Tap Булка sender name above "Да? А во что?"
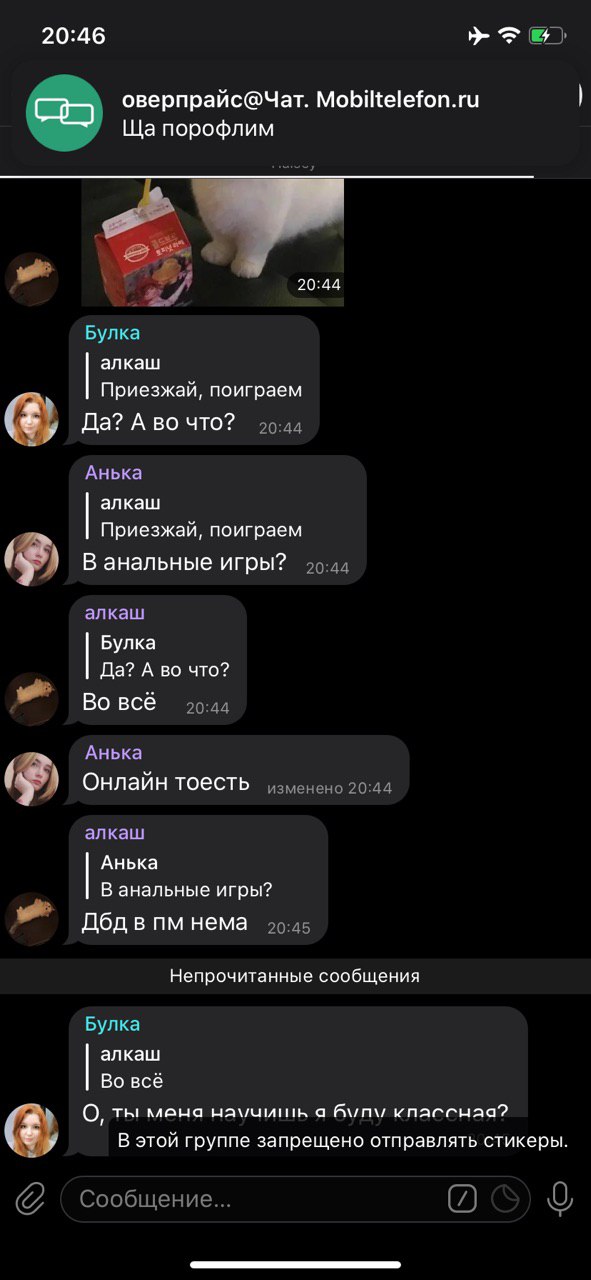This screenshot has width=591, height=1280. 112,333
